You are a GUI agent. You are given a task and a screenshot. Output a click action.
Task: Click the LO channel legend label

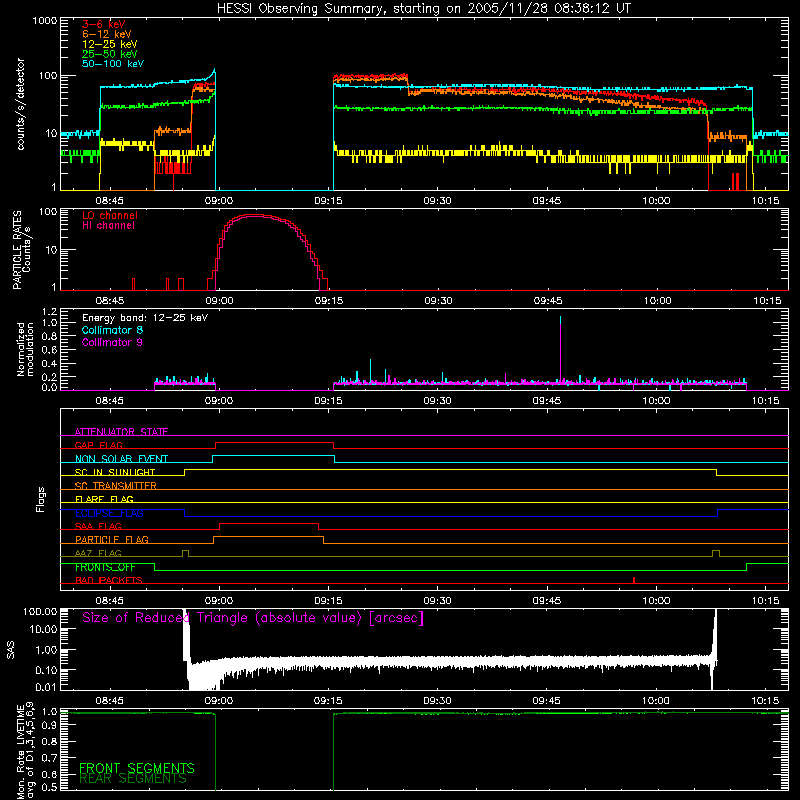coord(110,215)
